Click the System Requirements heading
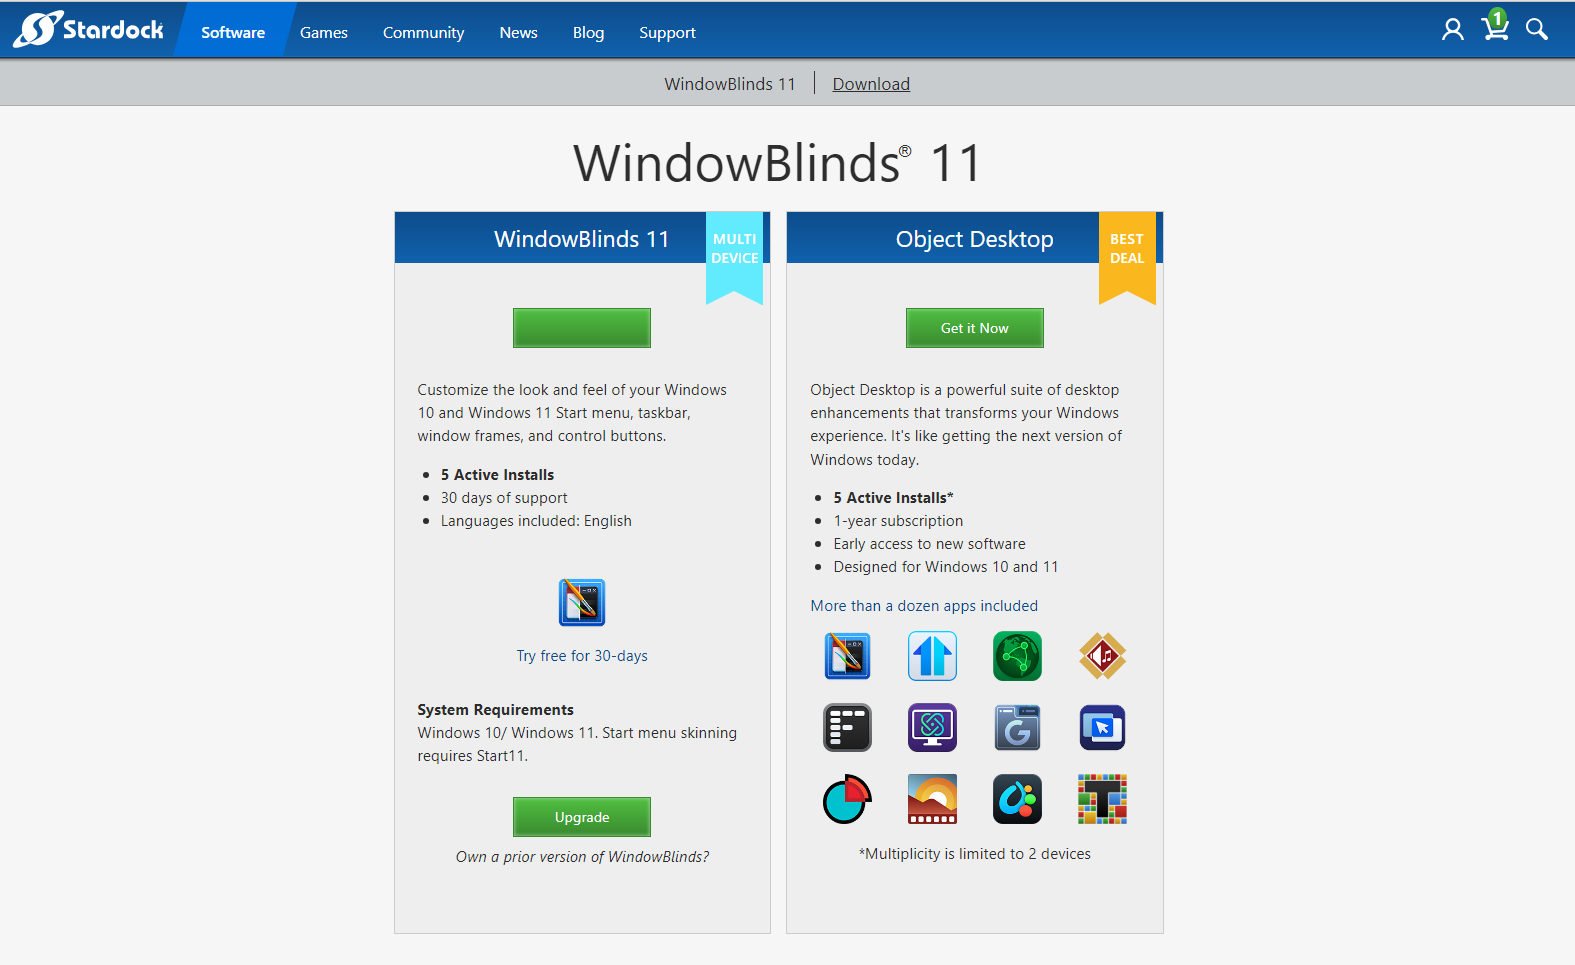The width and height of the screenshot is (1575, 965). coord(496,710)
